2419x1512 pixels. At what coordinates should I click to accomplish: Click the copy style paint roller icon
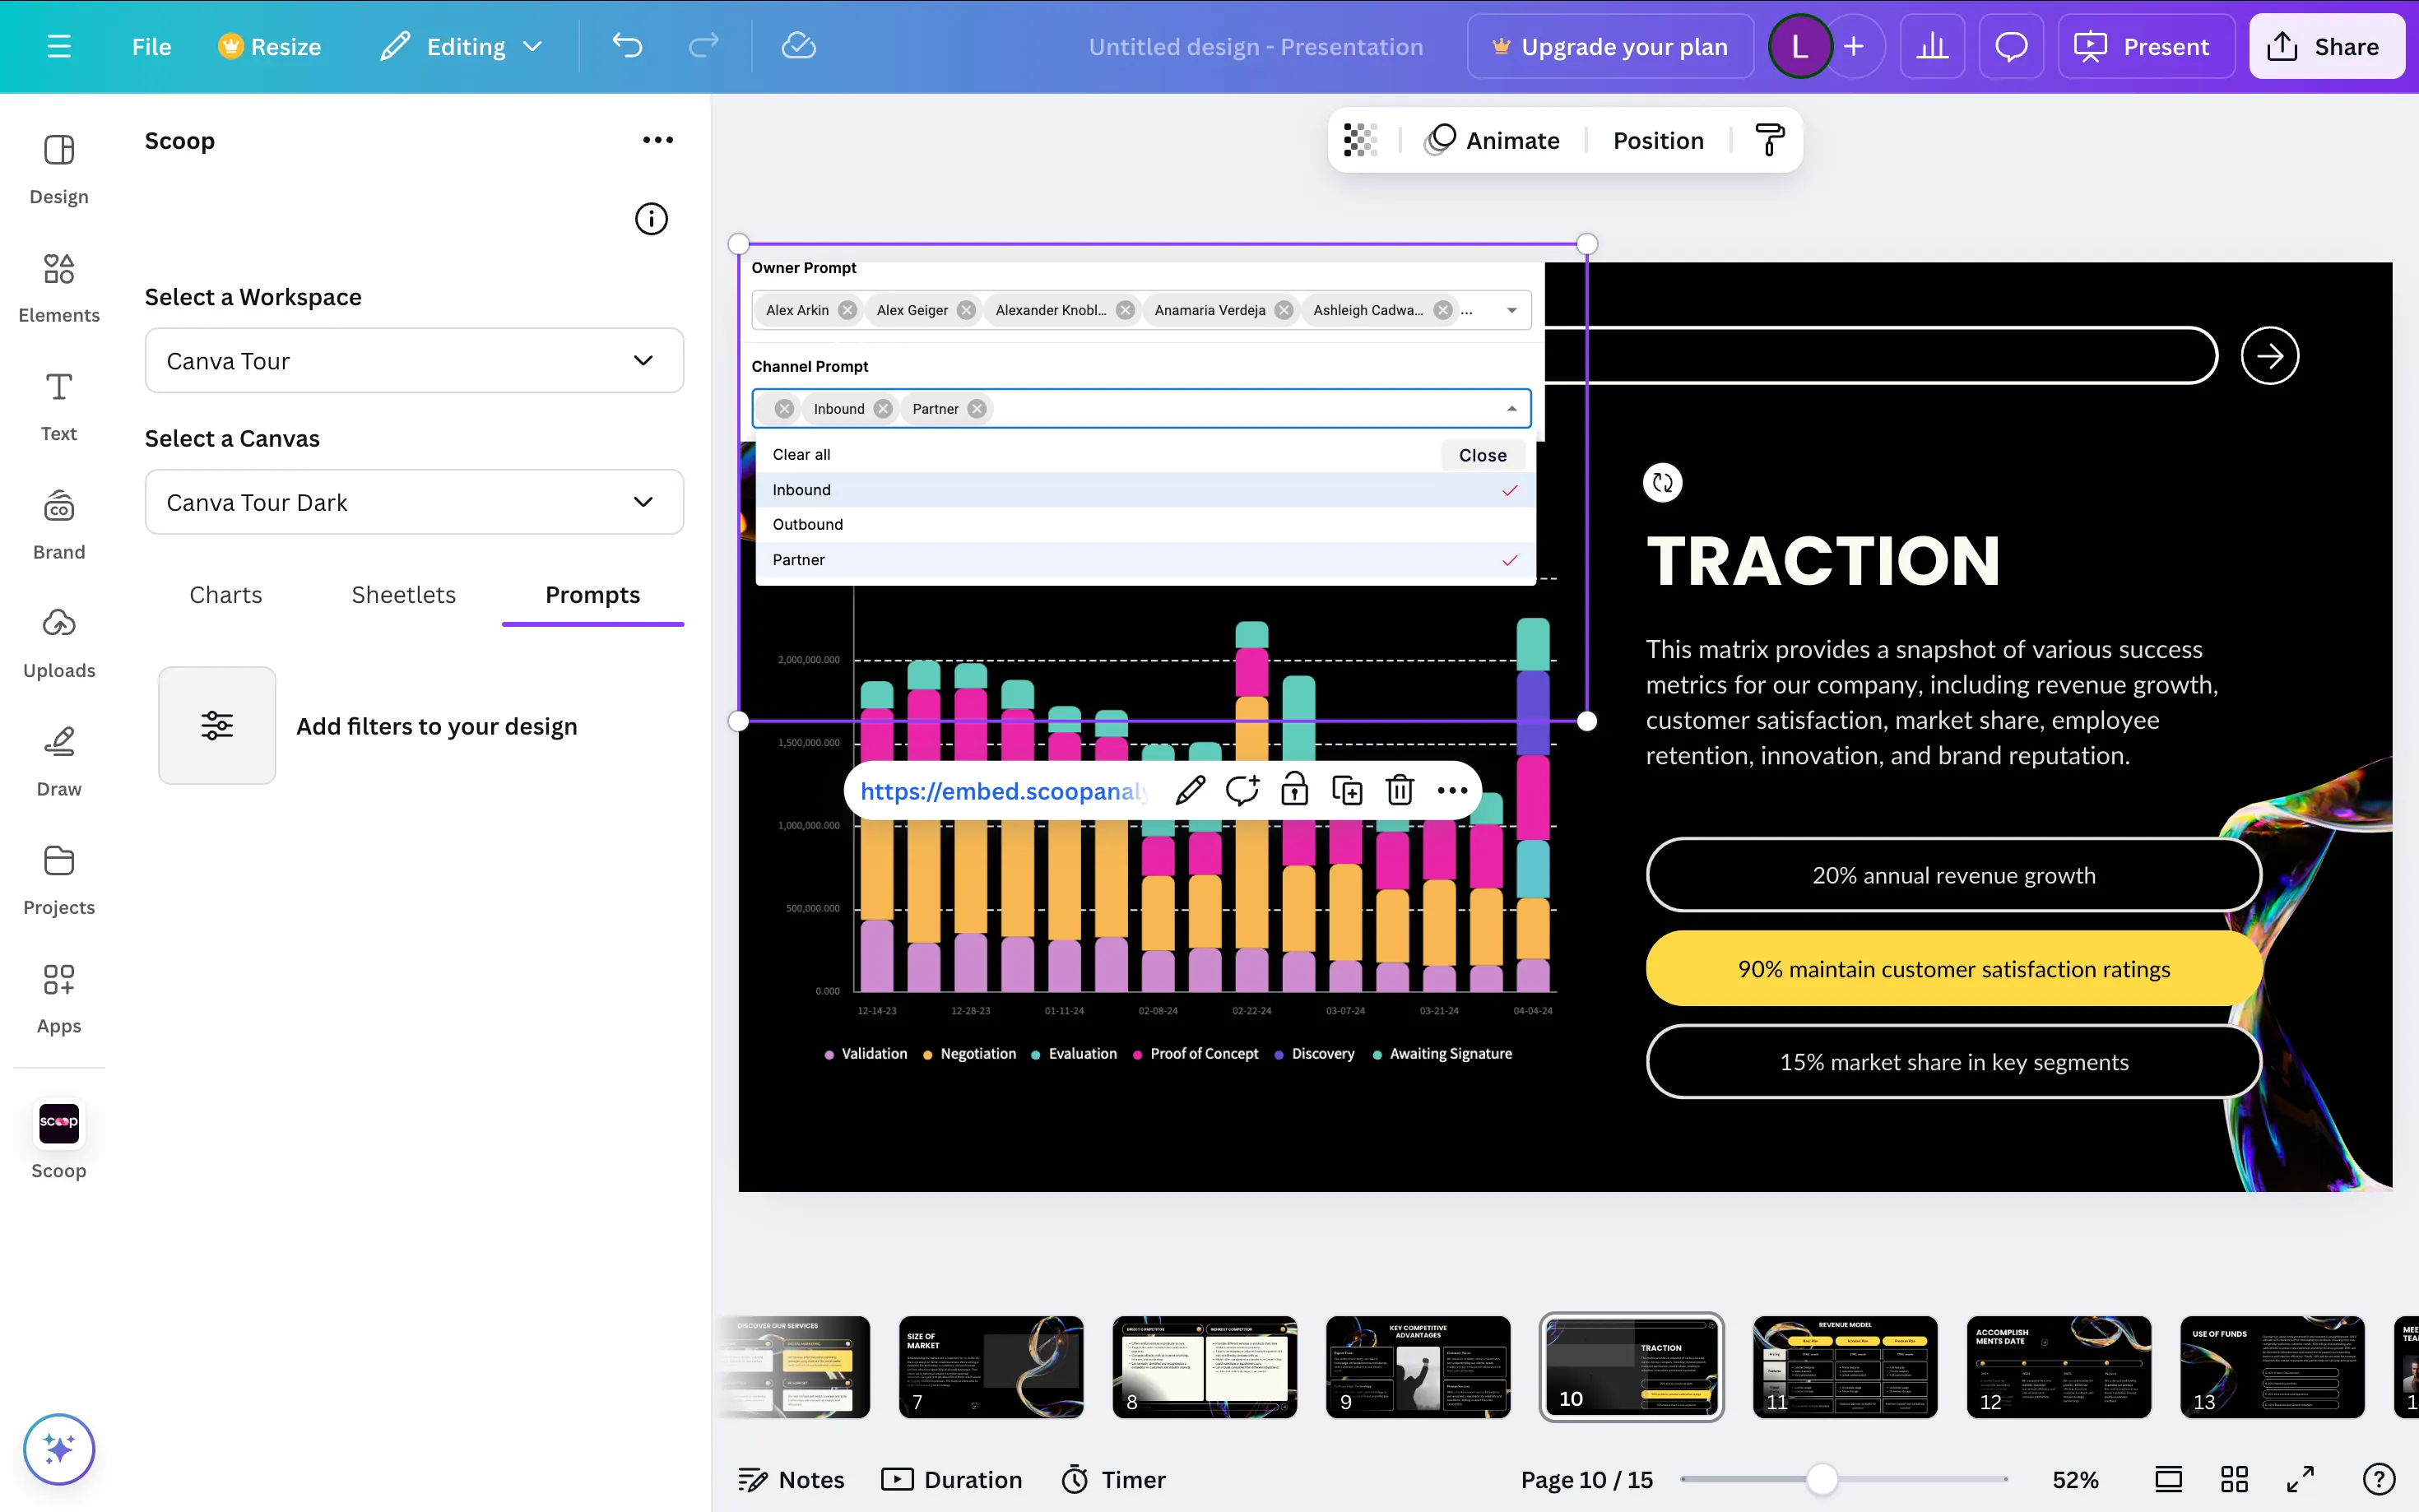[x=1769, y=140]
